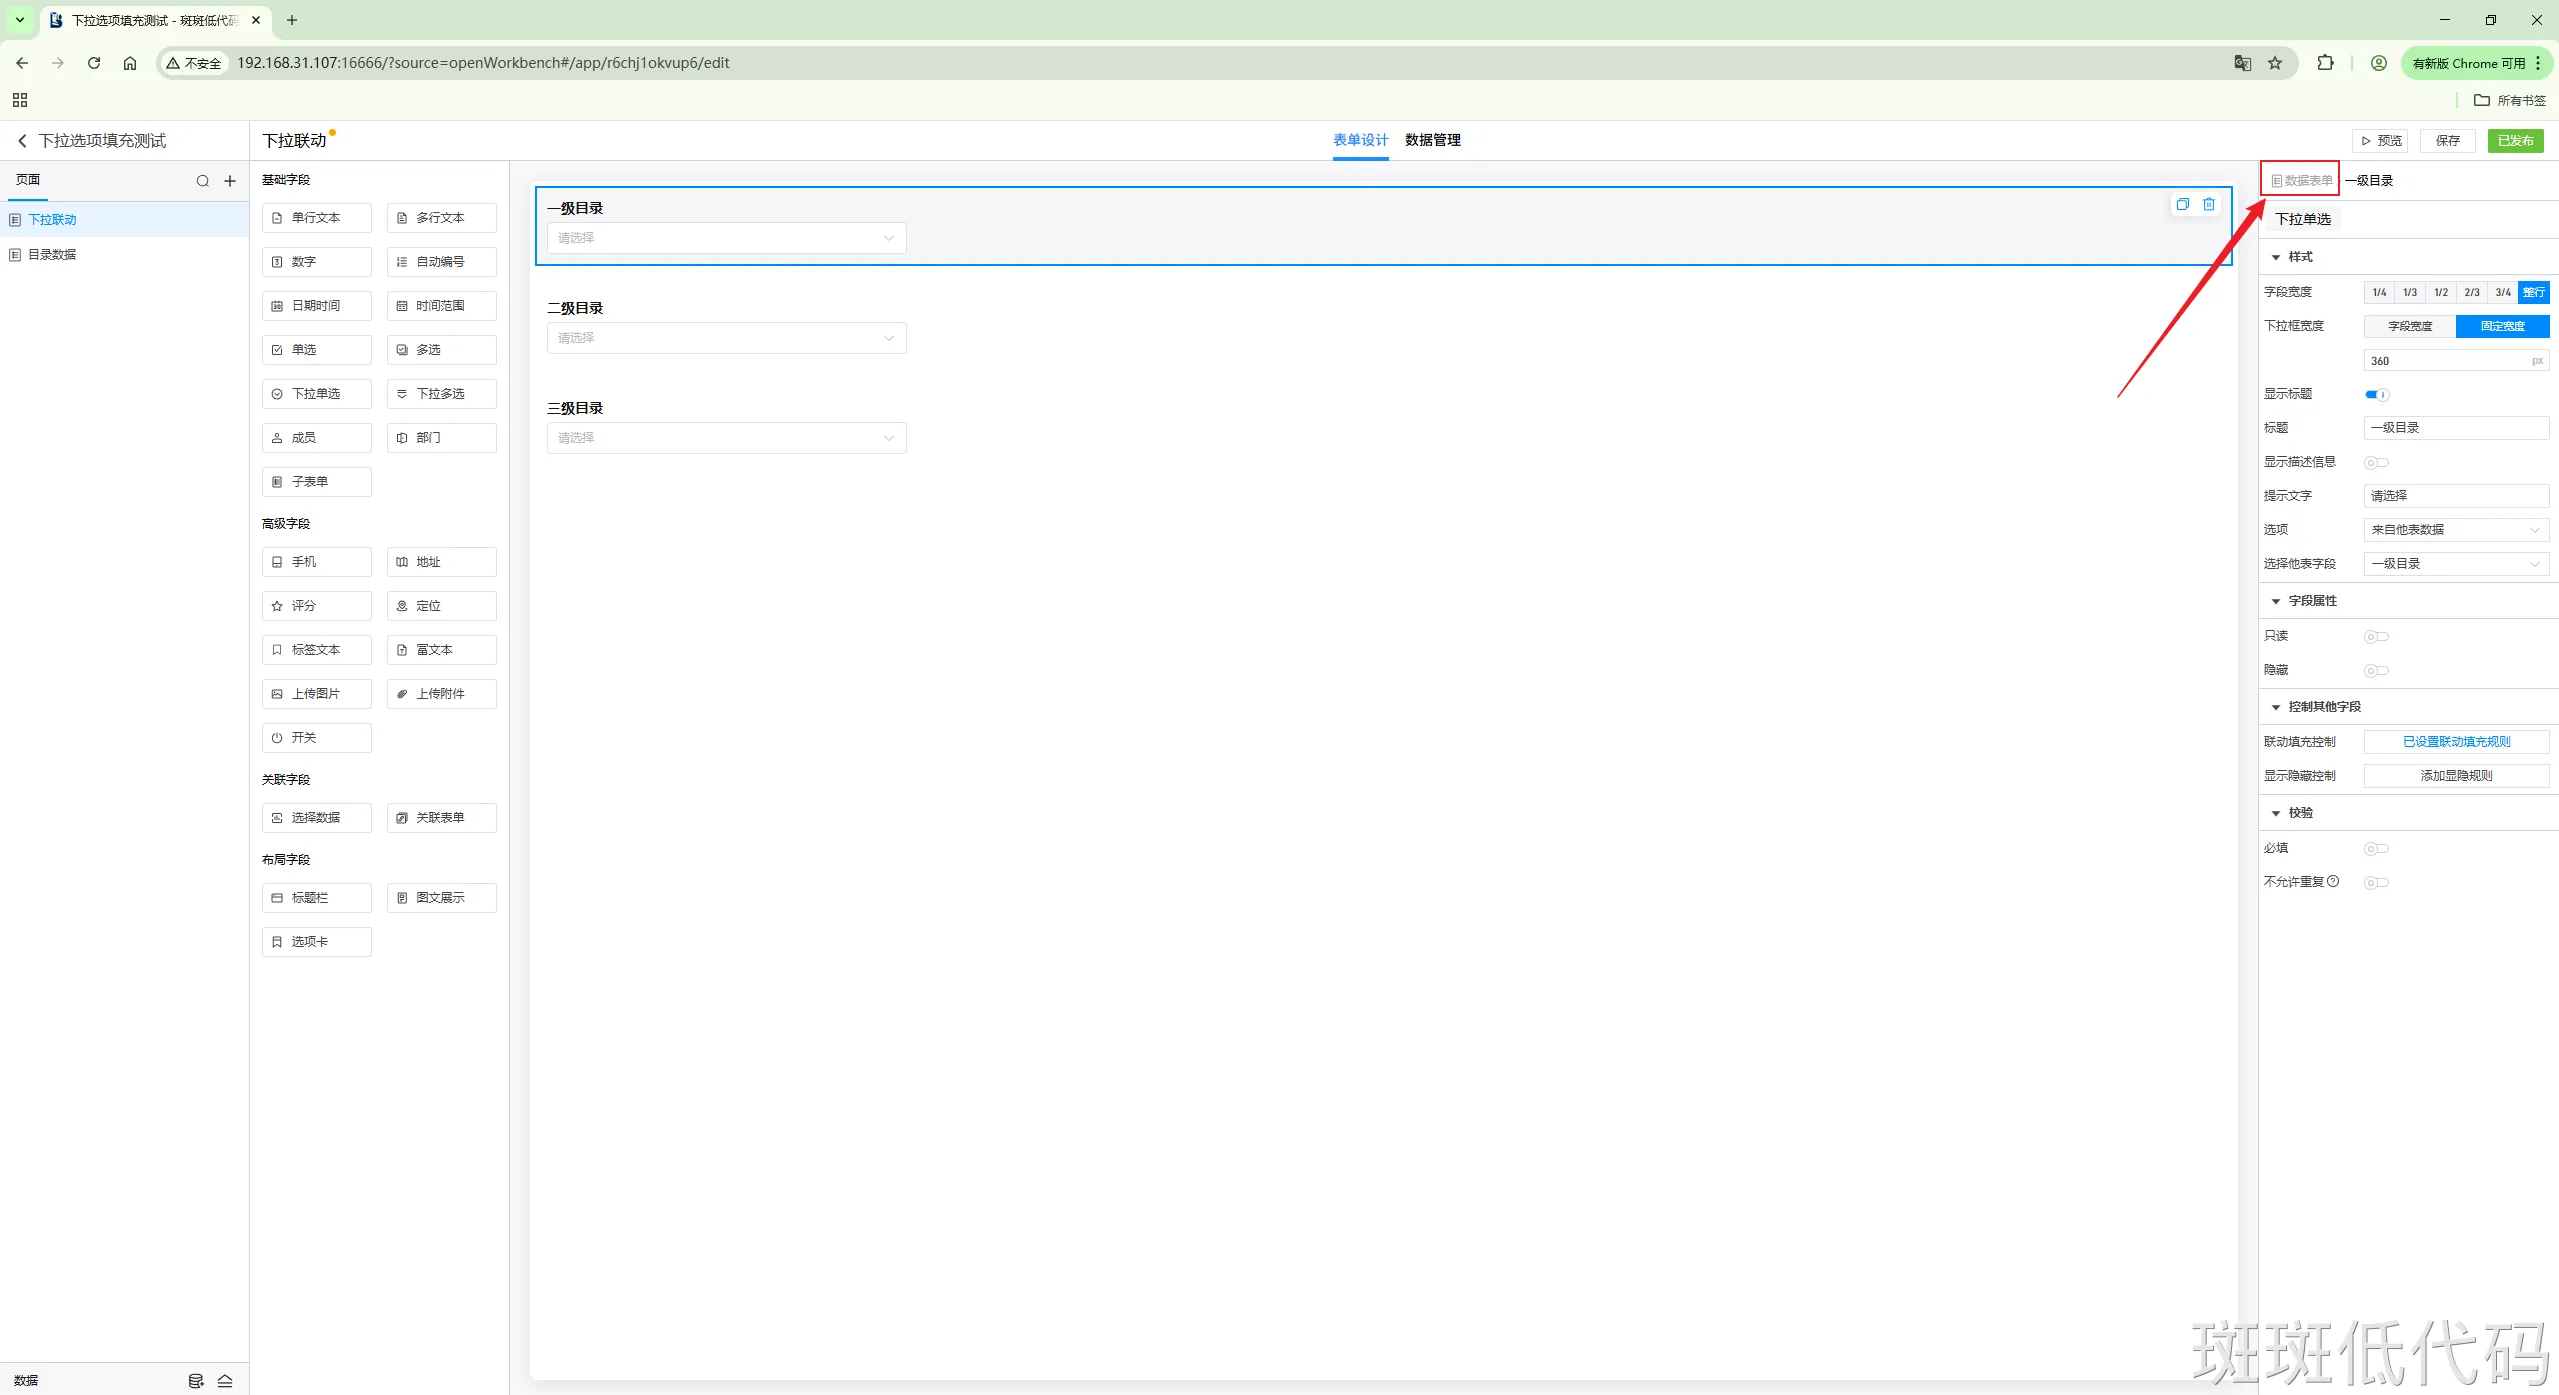Select 1/2 field width option
This screenshot has width=2559, height=1395.
pyautogui.click(x=2441, y=292)
